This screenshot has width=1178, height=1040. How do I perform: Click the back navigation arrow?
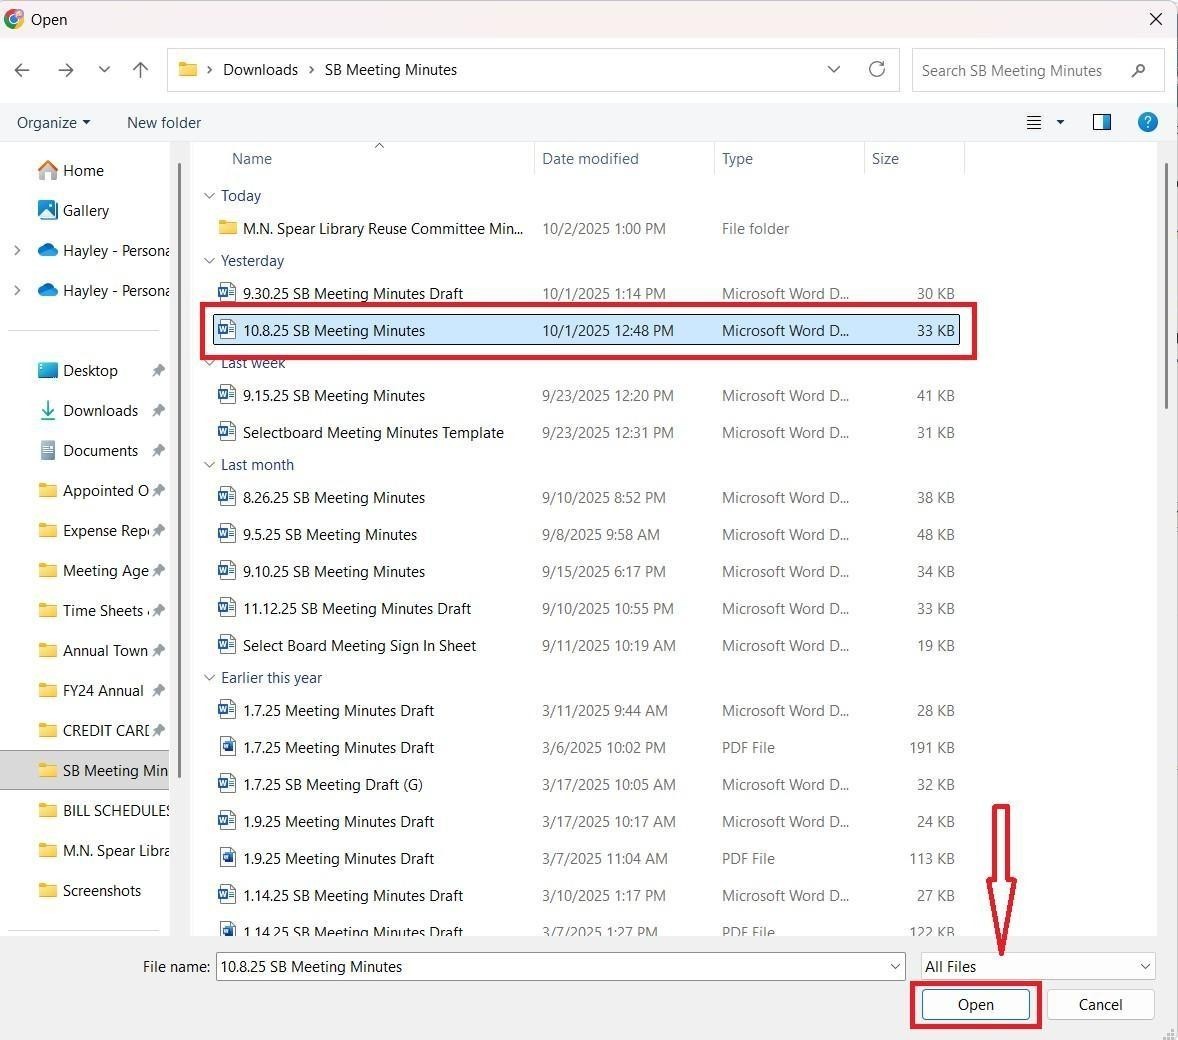(x=22, y=70)
